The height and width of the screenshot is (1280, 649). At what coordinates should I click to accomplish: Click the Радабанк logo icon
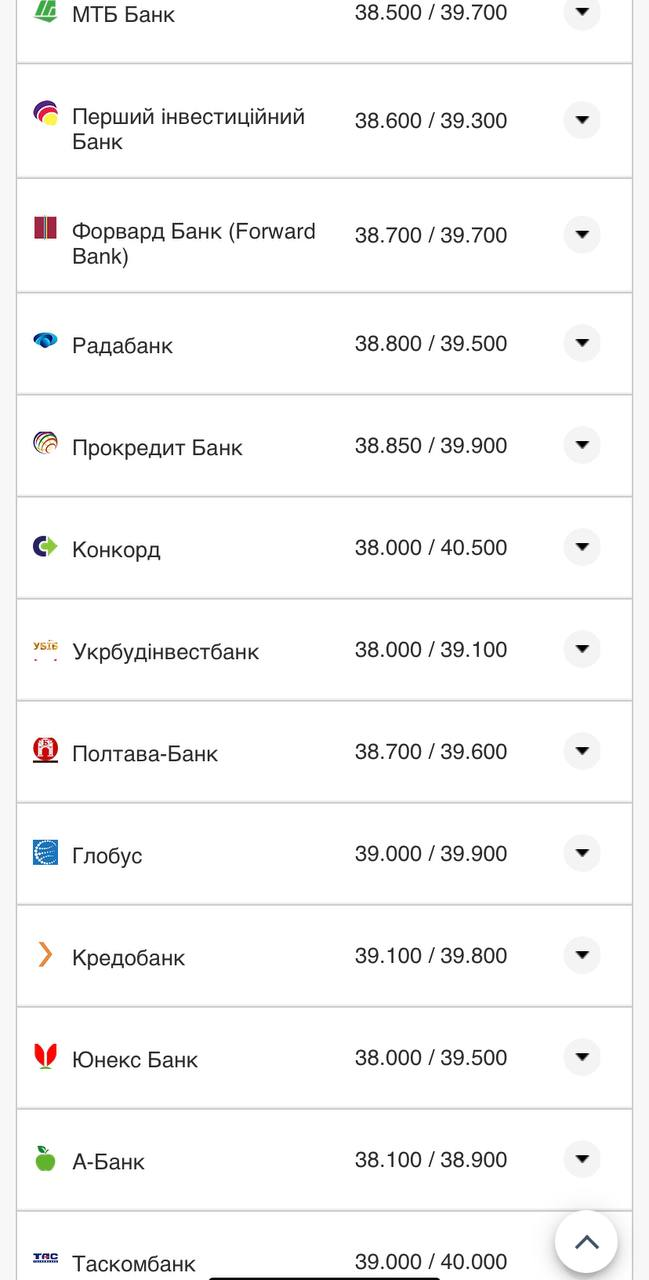tap(45, 341)
